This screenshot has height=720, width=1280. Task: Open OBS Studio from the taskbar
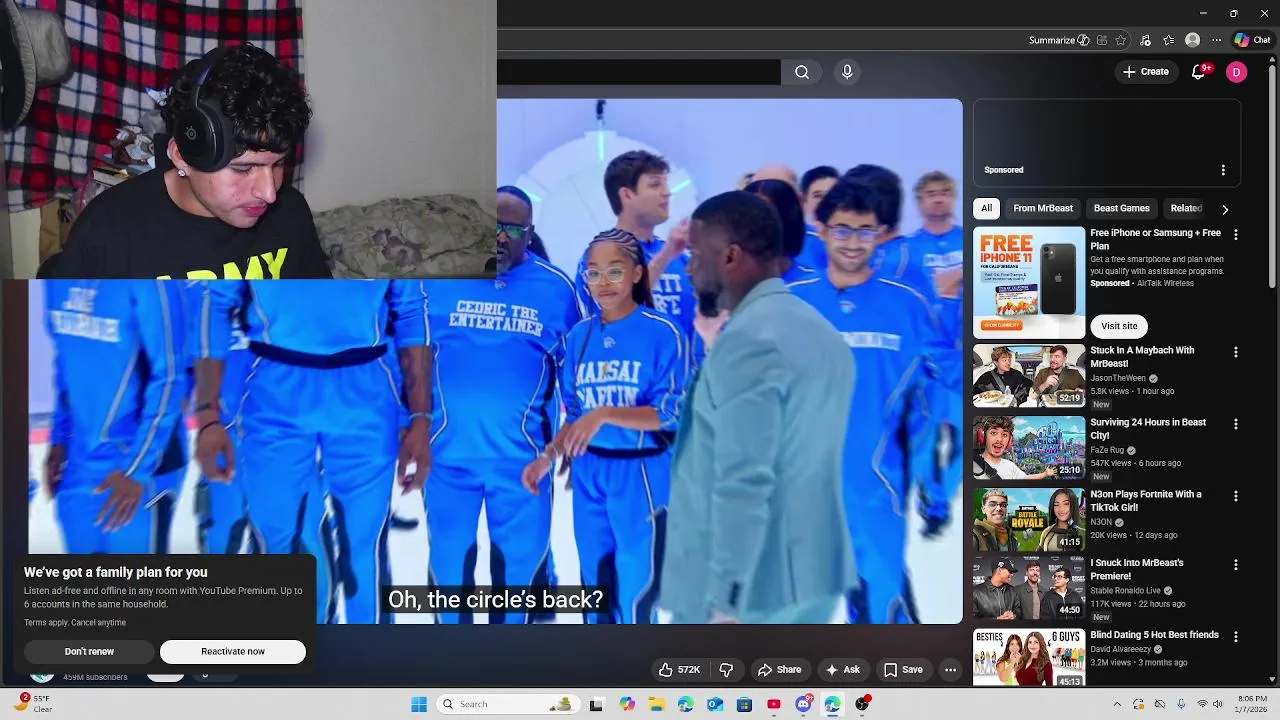coord(862,704)
